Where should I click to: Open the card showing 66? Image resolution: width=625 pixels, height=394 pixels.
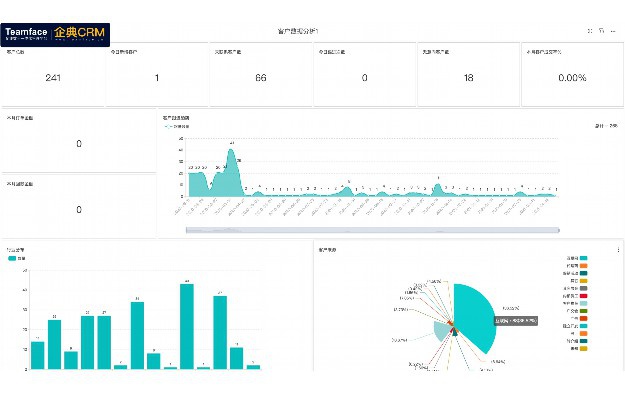click(x=261, y=75)
